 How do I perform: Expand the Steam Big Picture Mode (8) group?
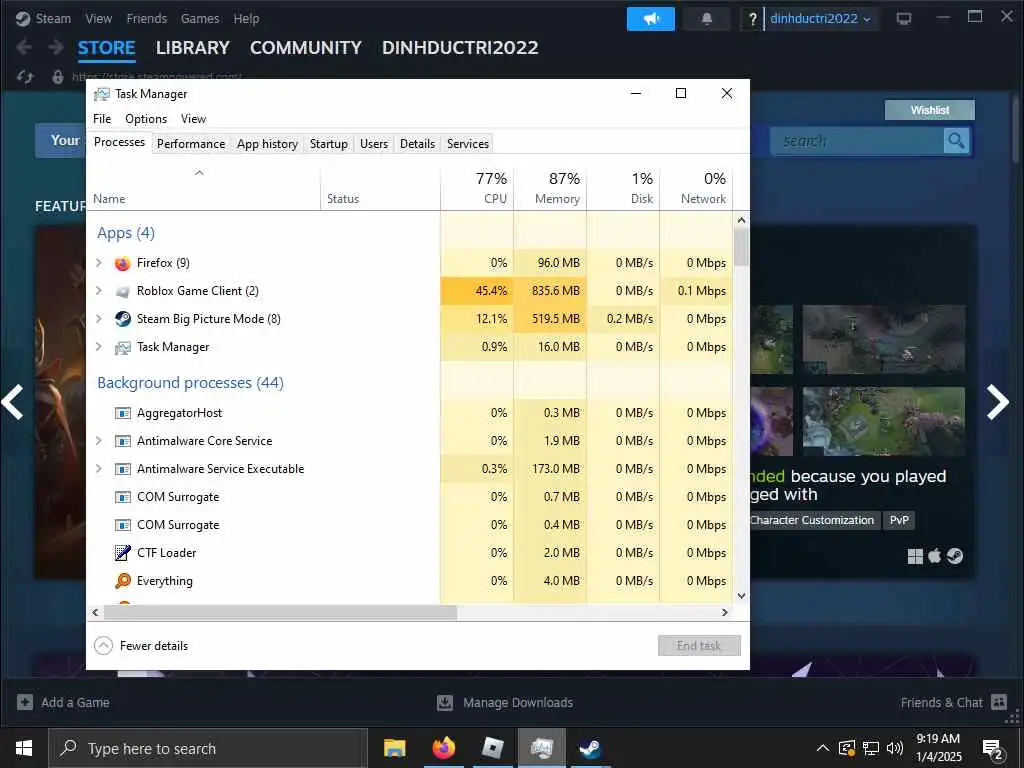[x=99, y=319]
